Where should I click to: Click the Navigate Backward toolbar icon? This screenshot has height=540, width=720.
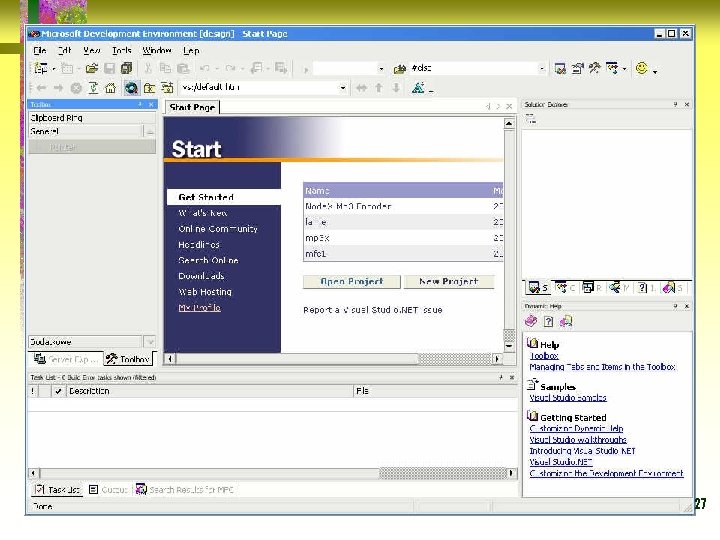click(x=256, y=68)
